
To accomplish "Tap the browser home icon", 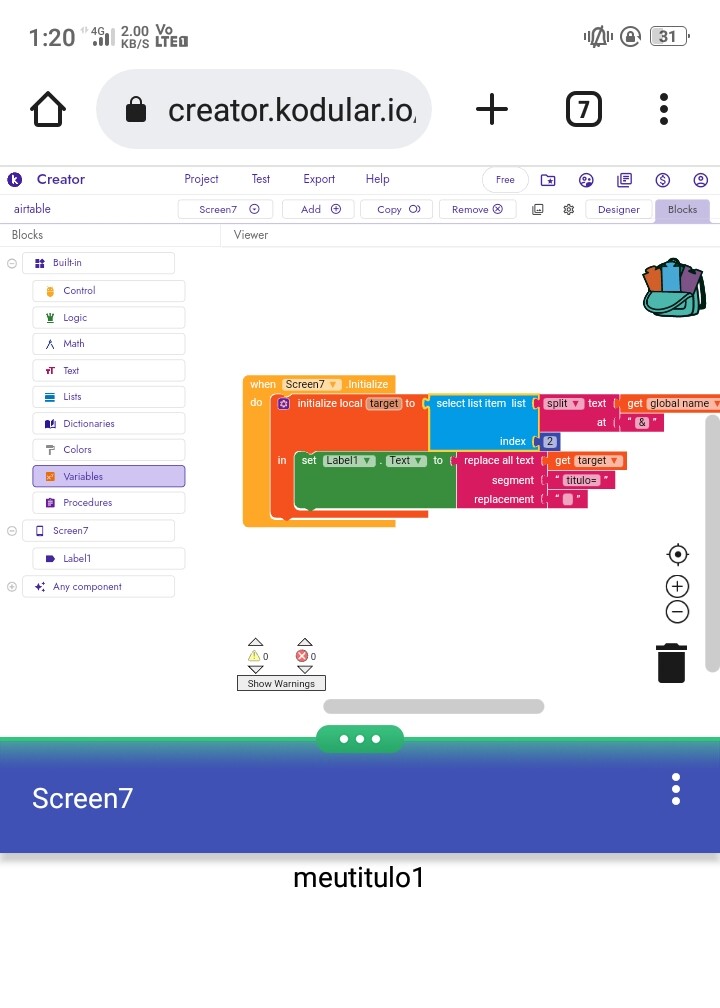I will 48,109.
